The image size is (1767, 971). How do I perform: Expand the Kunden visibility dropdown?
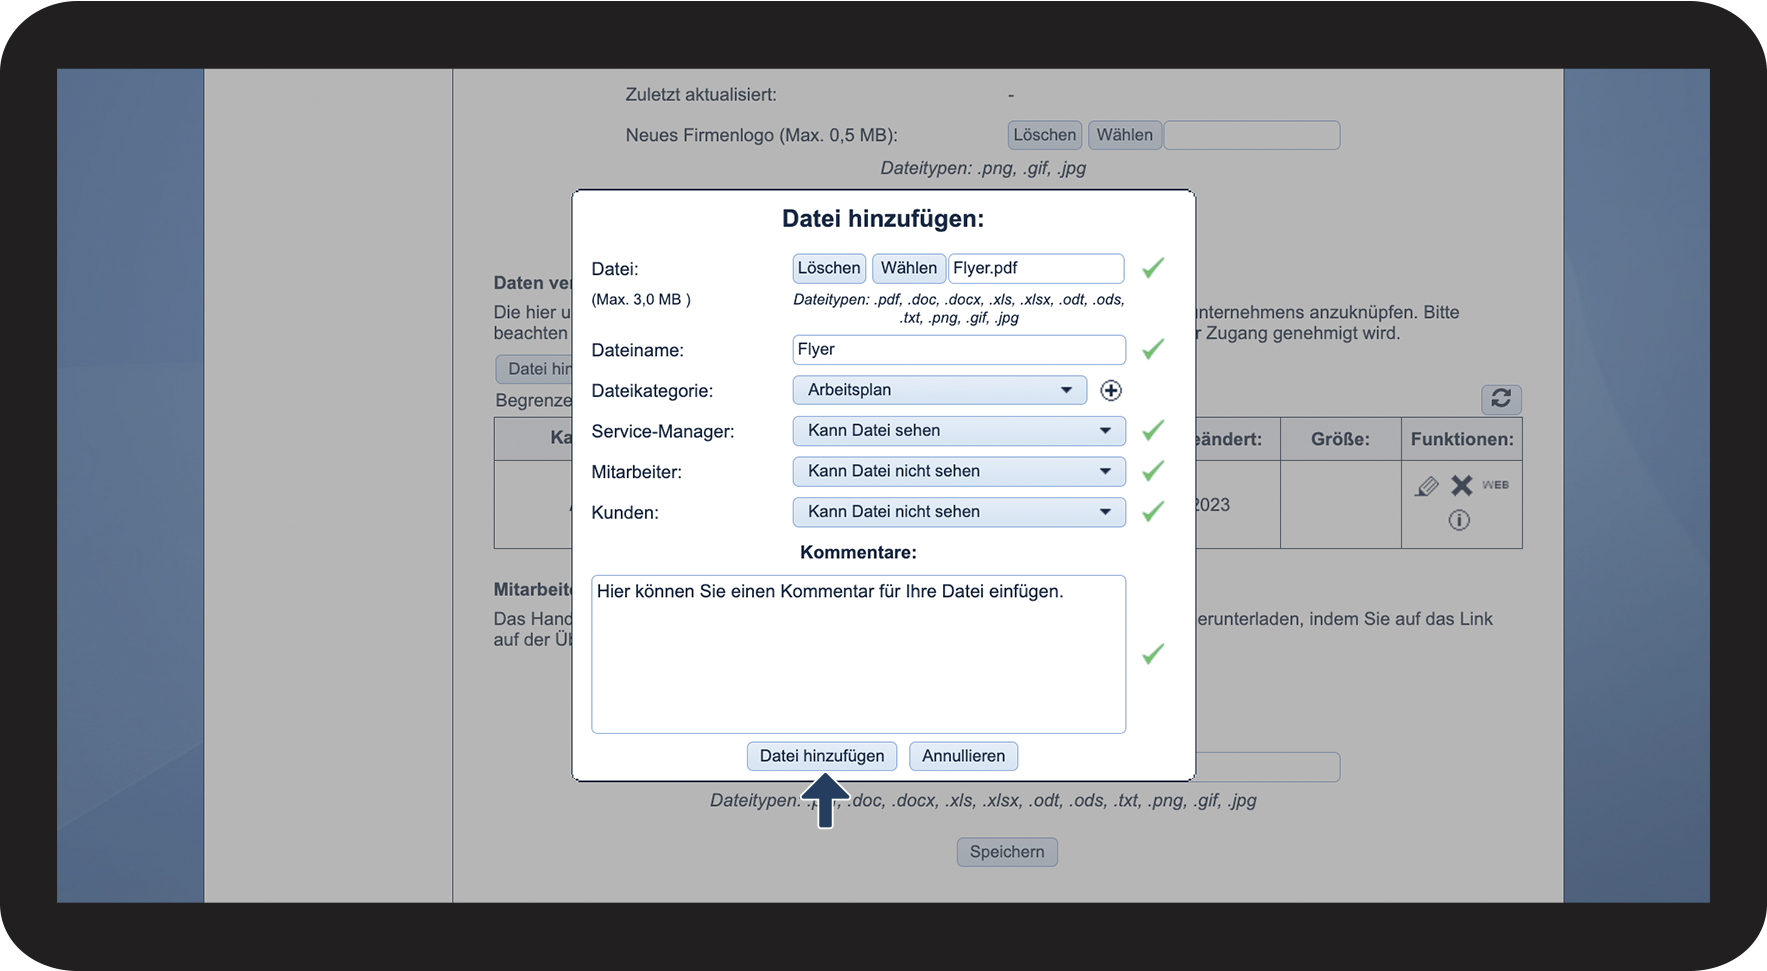(958, 512)
